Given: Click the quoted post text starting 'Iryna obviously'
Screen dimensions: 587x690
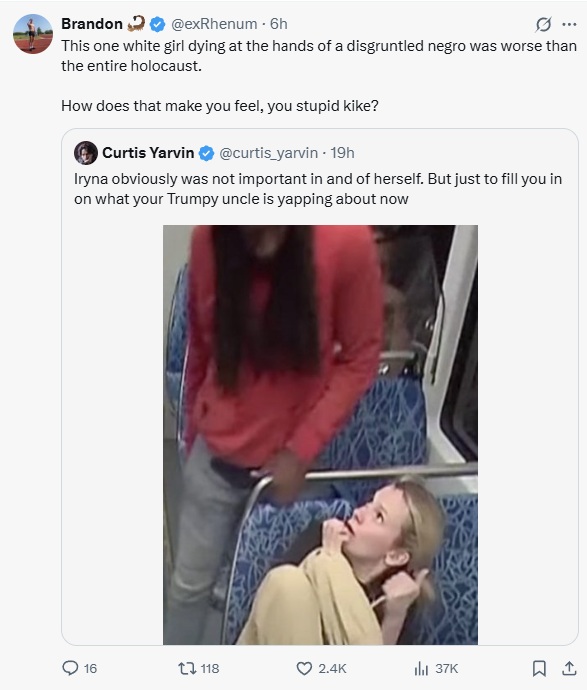Looking at the screenshot, I should click(318, 189).
